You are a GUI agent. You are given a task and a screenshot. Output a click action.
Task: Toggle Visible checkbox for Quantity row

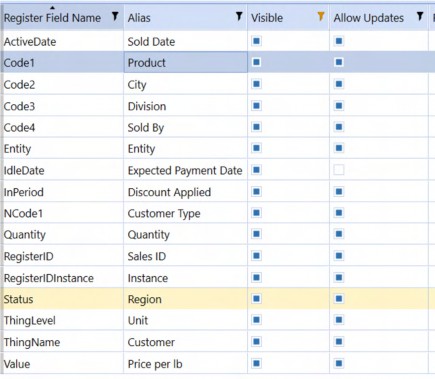[256, 234]
